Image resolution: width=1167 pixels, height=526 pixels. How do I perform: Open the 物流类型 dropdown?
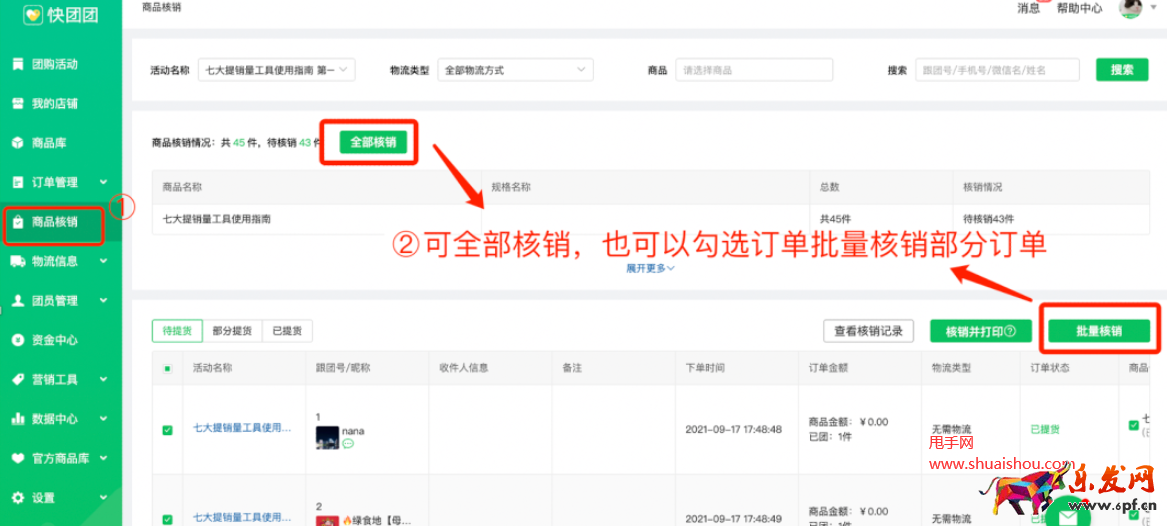click(515, 70)
